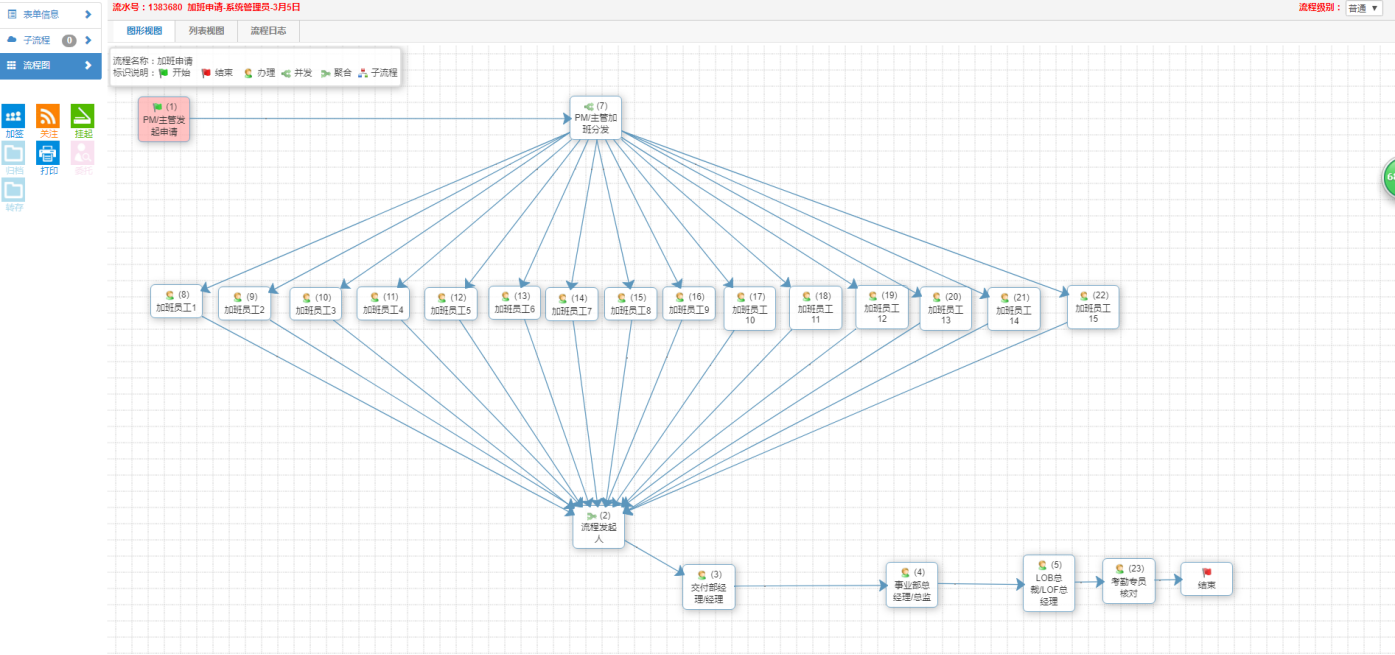The height and width of the screenshot is (655, 1395).
Task: Click the pink 委托 (delegate) icon
Action: click(x=82, y=153)
